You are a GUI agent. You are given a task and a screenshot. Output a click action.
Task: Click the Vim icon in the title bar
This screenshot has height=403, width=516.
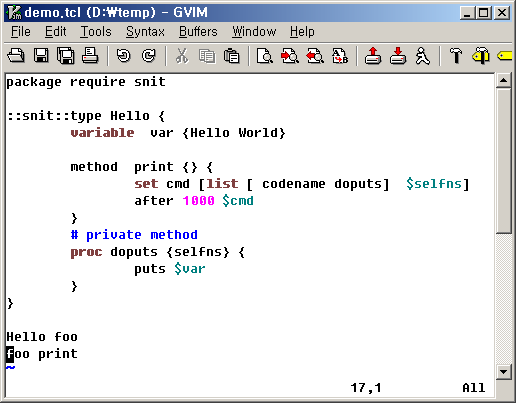click(x=14, y=13)
